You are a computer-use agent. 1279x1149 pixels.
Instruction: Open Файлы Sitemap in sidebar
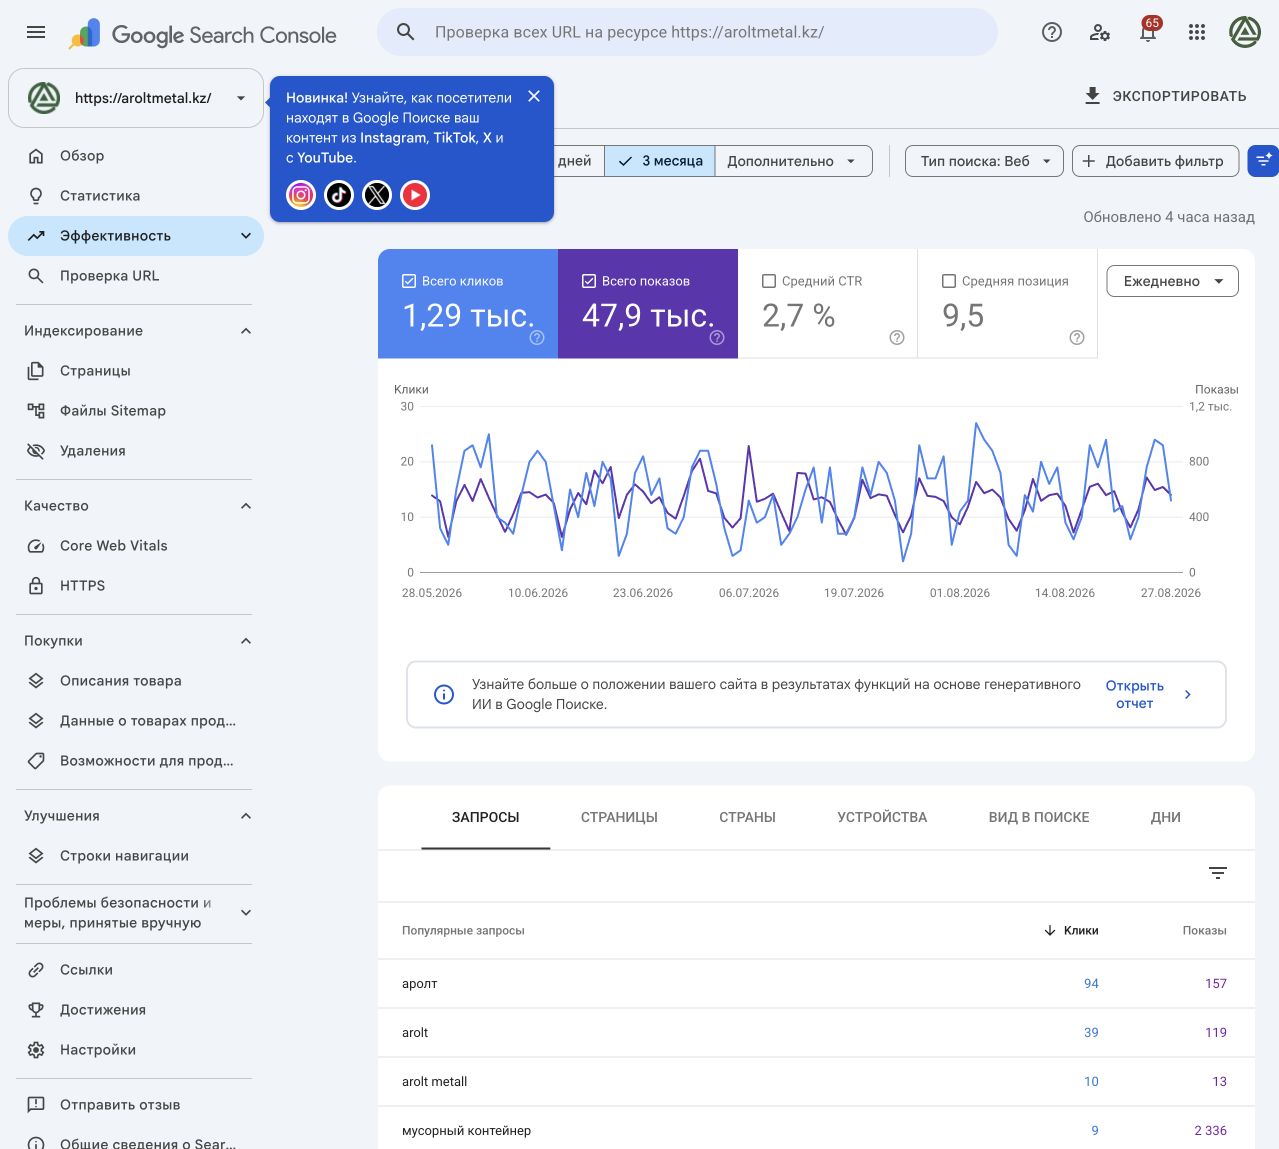tap(136, 411)
